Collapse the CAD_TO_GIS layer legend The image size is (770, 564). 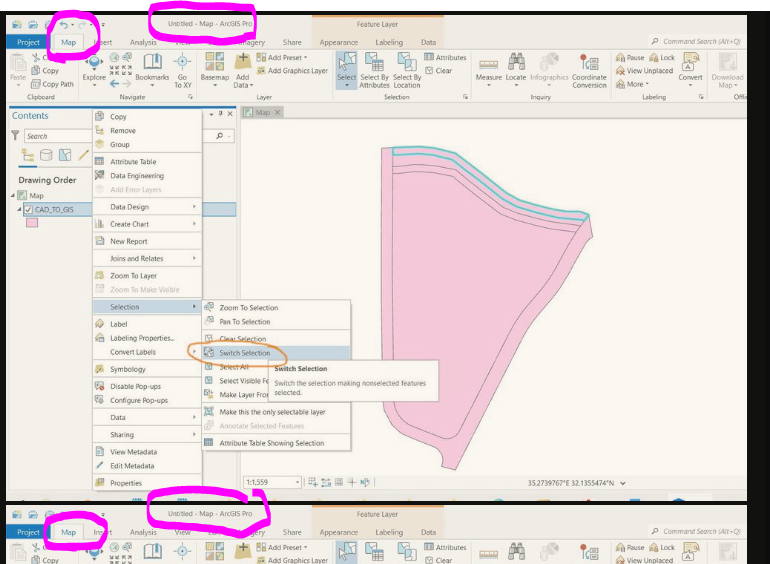click(19, 210)
